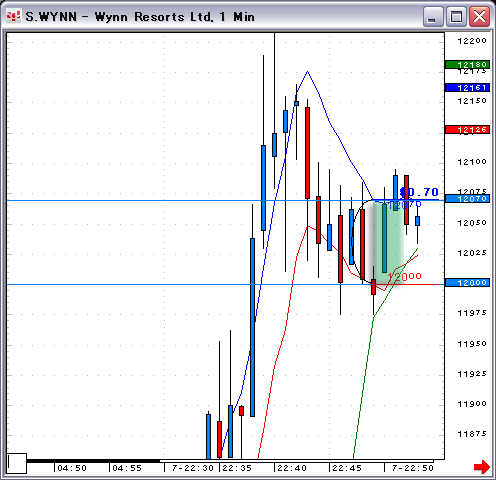The height and width of the screenshot is (480, 496).
Task: Click the green 12180 price marker
Action: coord(467,64)
